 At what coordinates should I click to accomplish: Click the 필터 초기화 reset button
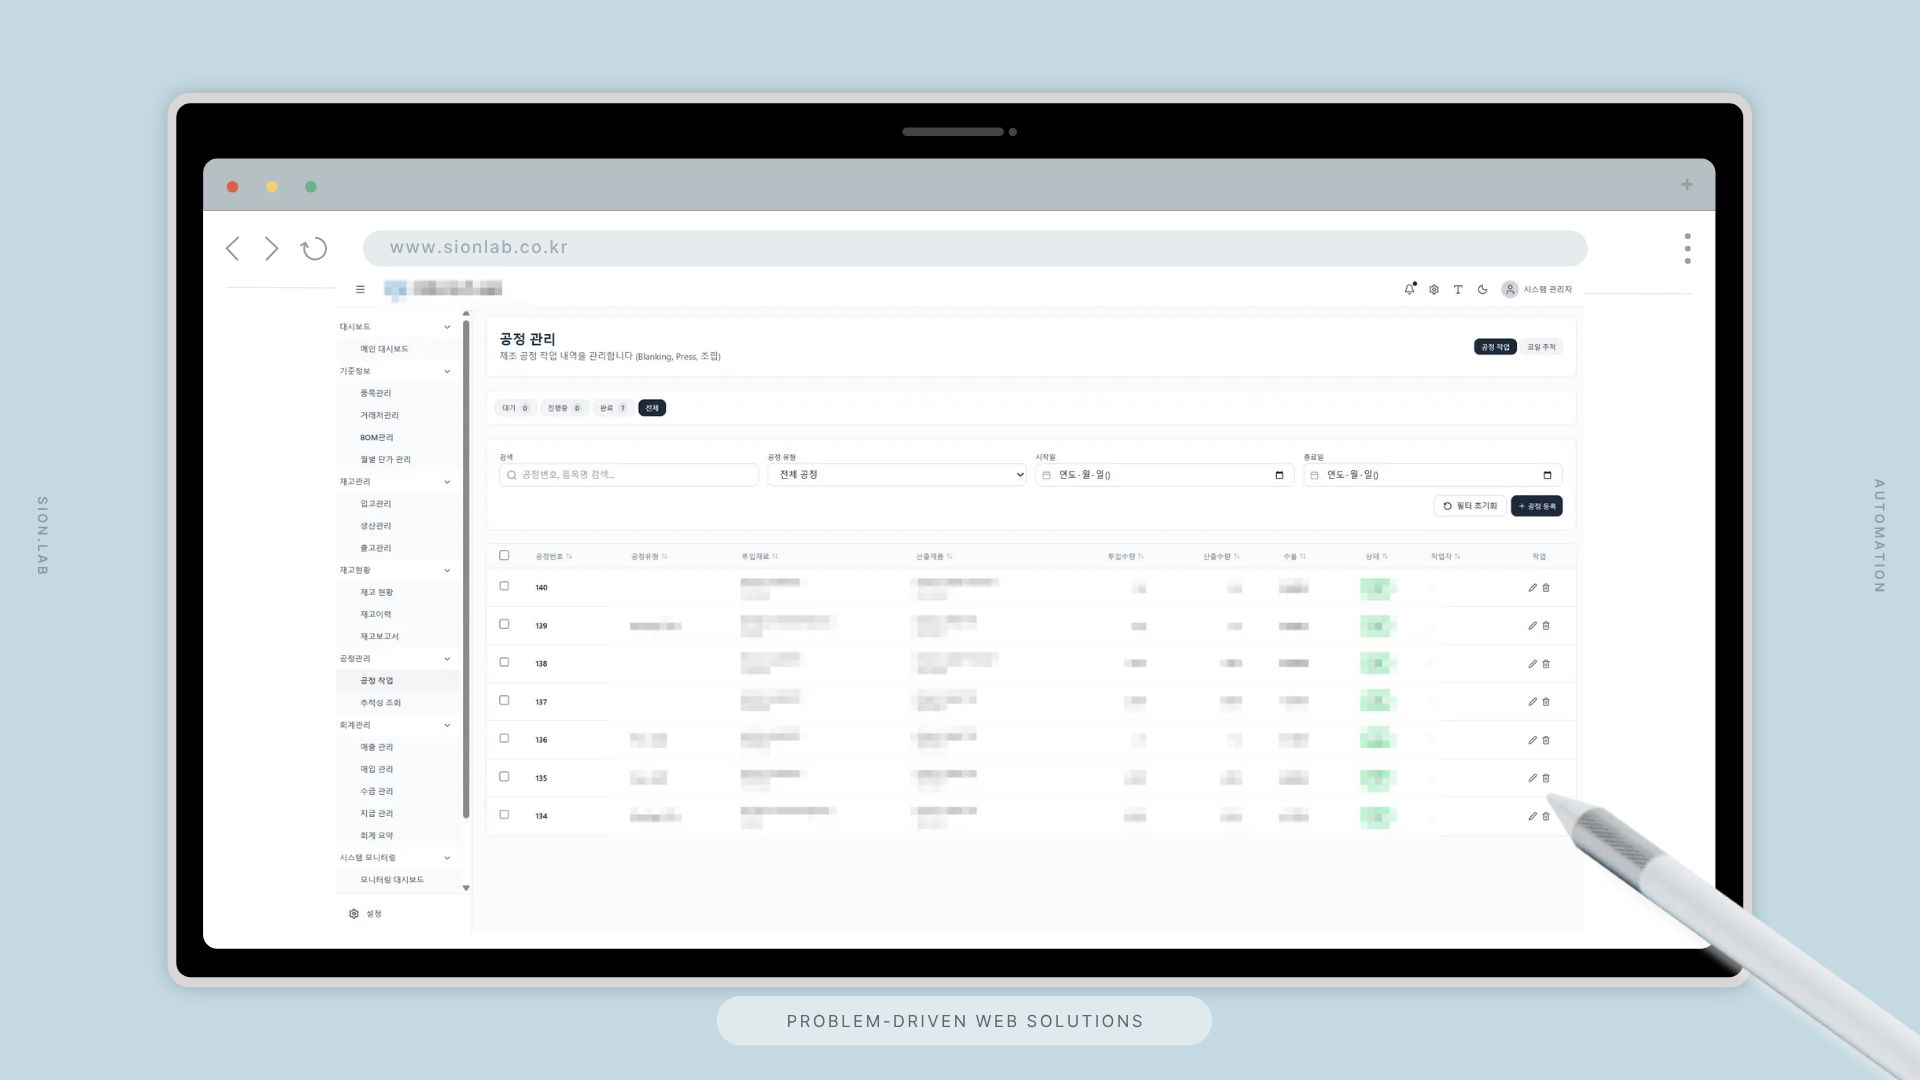pyautogui.click(x=1470, y=506)
